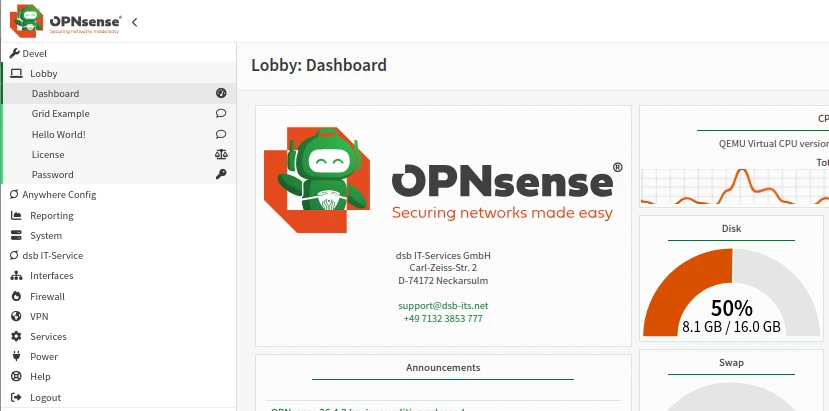Click the laptop icon beside Lobby
The image size is (829, 411).
pos(16,74)
